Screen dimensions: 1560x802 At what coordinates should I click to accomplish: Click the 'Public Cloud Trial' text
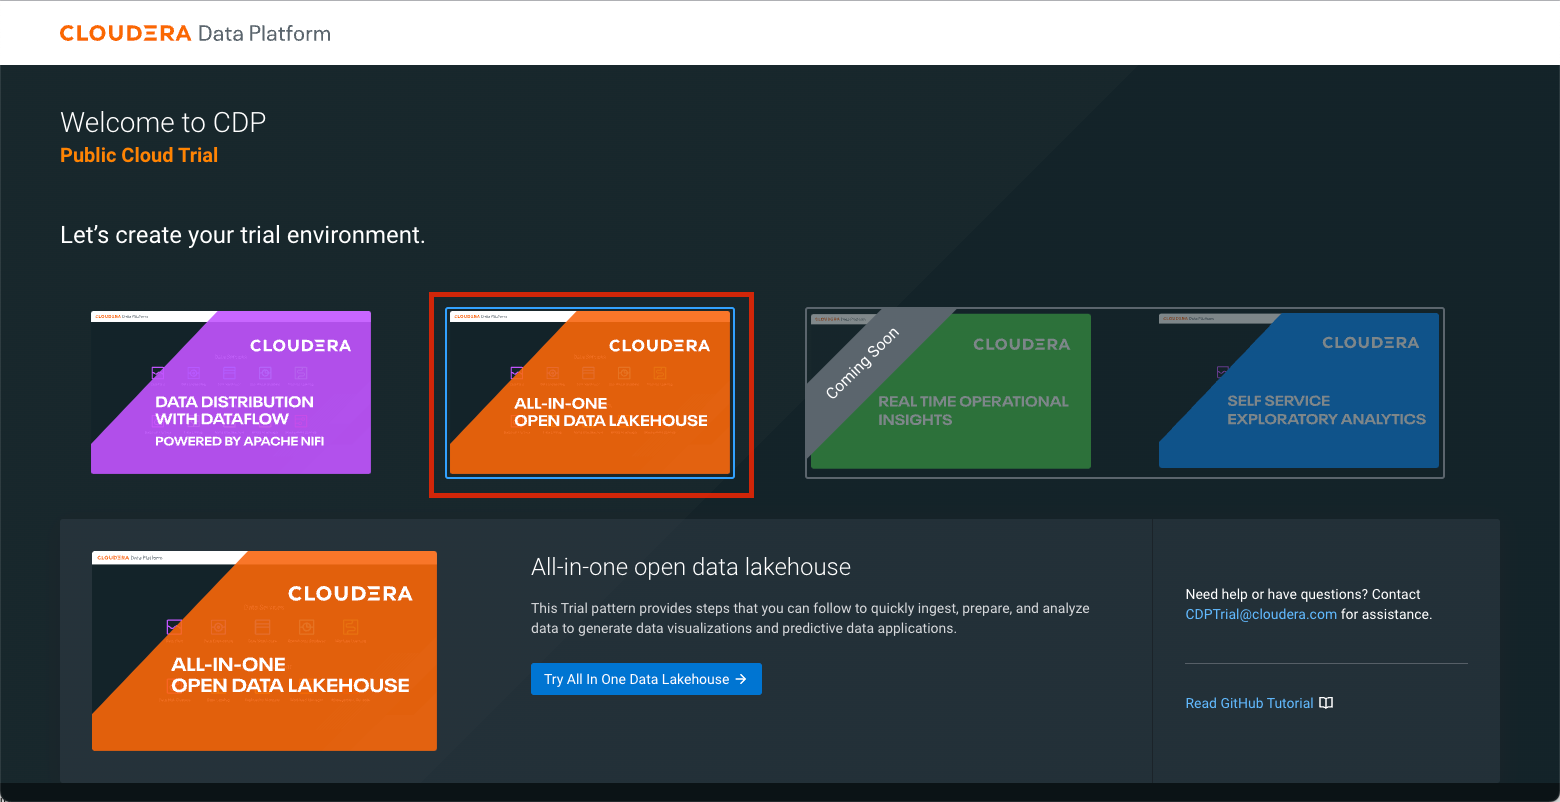[139, 155]
